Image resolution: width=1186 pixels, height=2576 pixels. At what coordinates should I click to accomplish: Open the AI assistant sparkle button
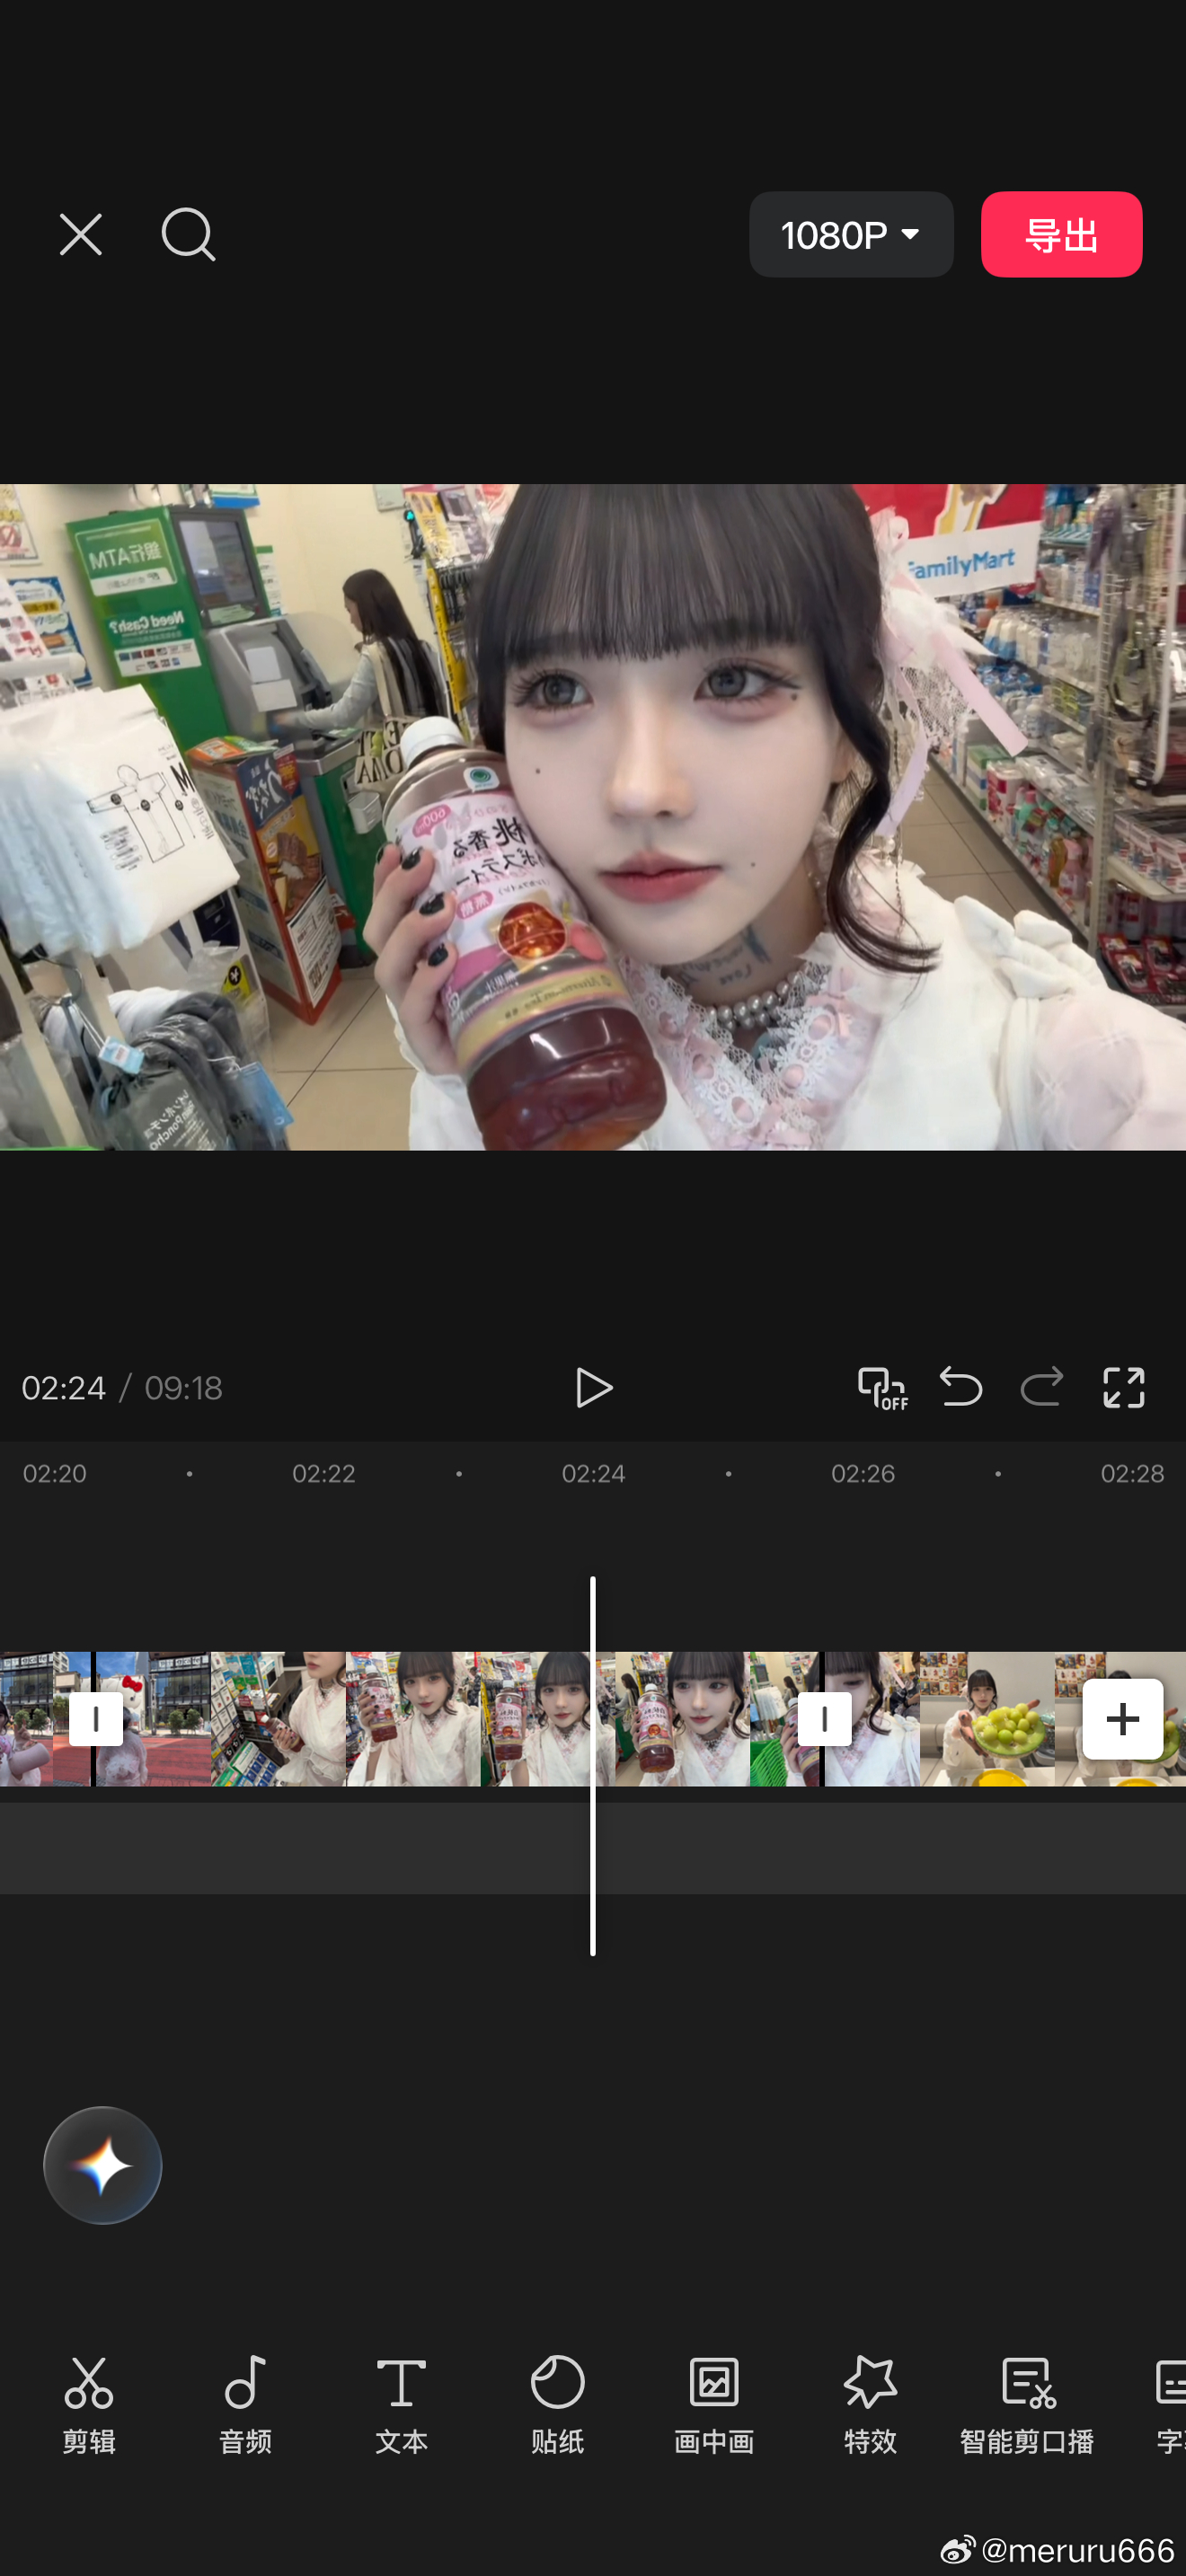102,2165
